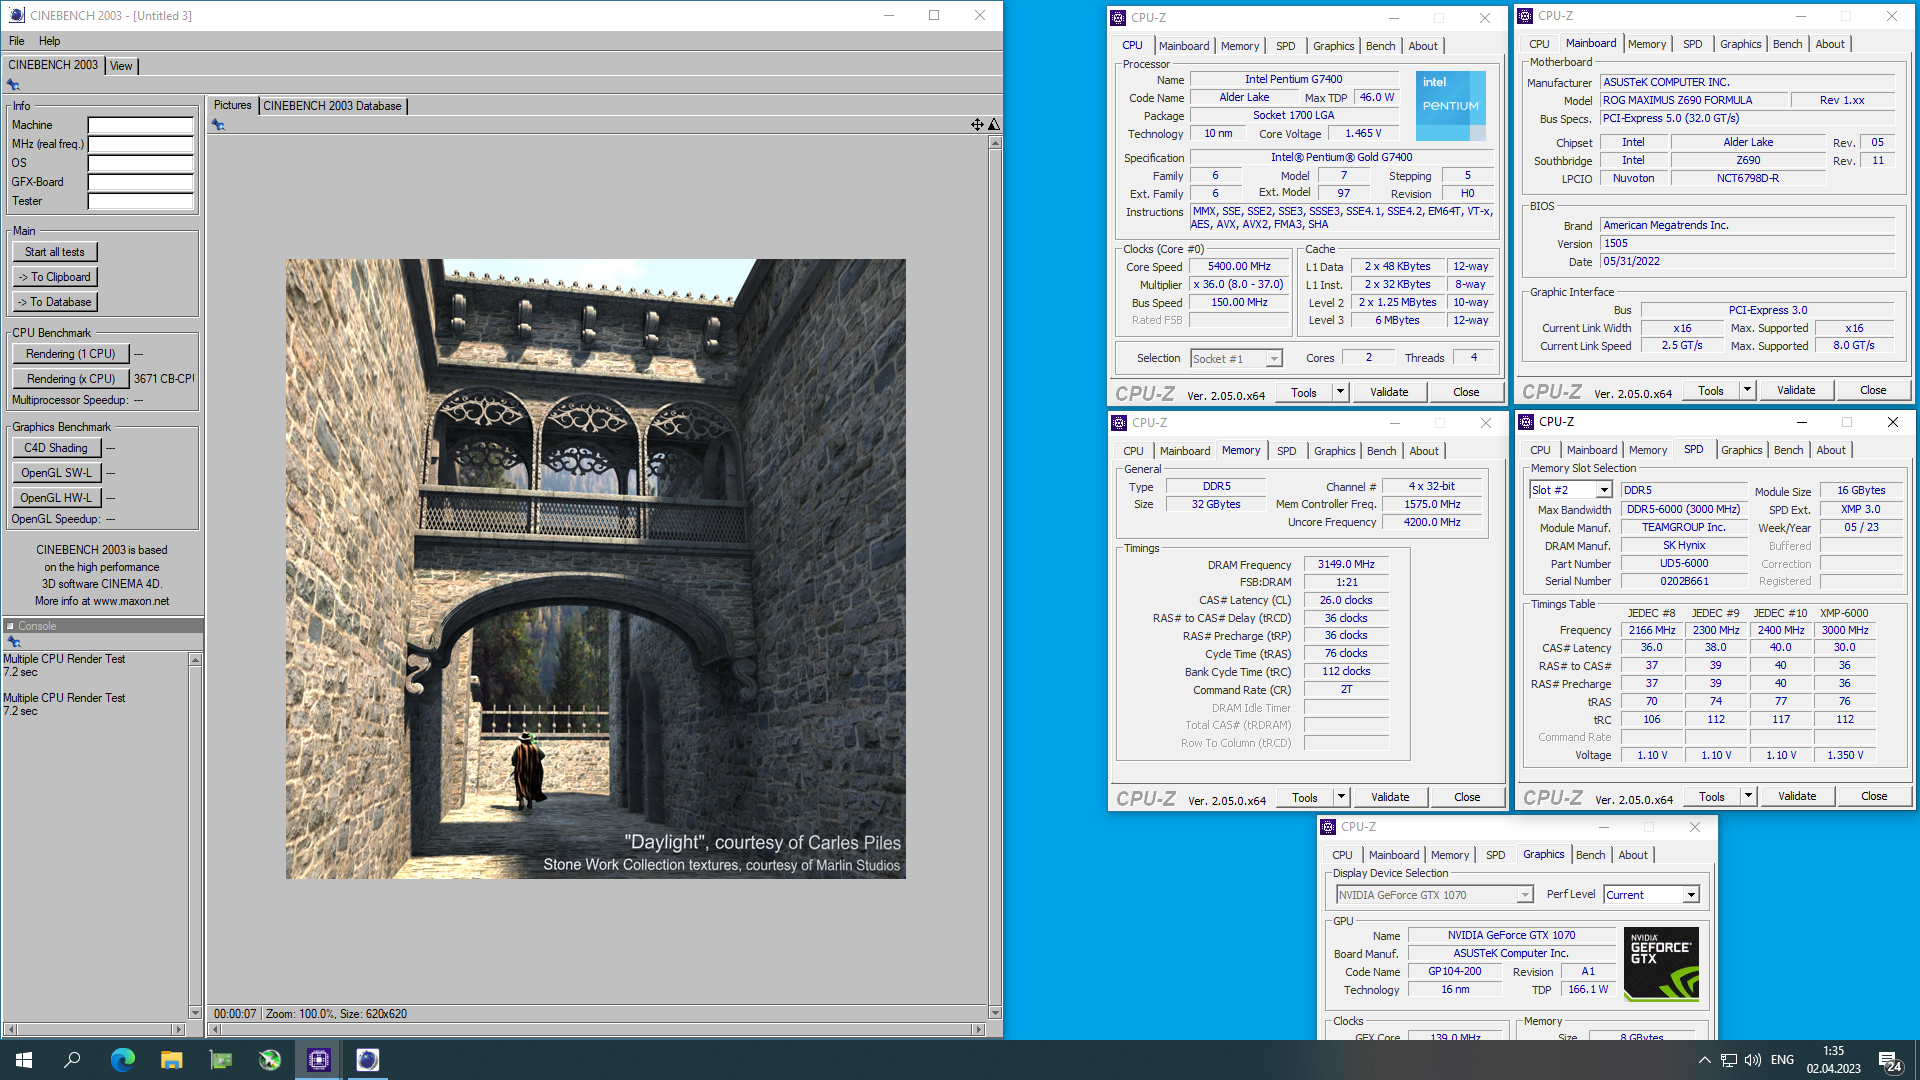Viewport: 1920px width, 1080px height.
Task: Open the Xbox-style app on the taskbar
Action: (x=269, y=1060)
